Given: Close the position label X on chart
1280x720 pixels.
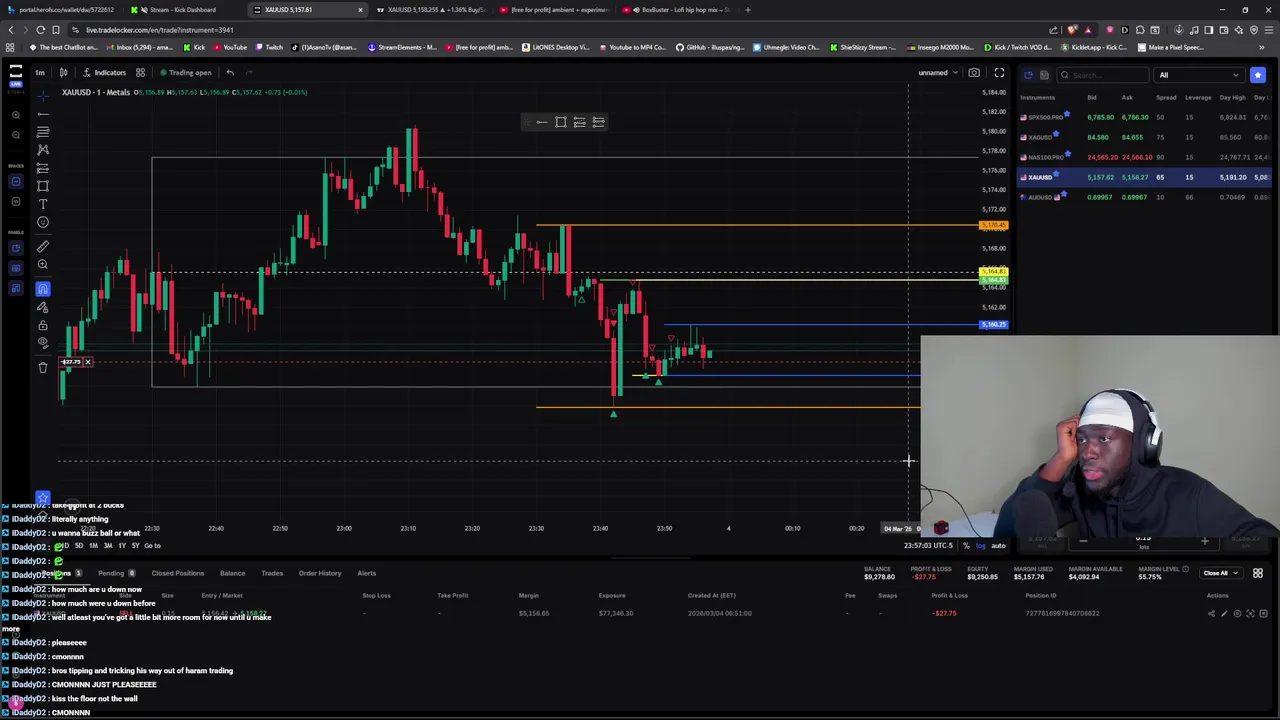Looking at the screenshot, I should [x=88, y=362].
